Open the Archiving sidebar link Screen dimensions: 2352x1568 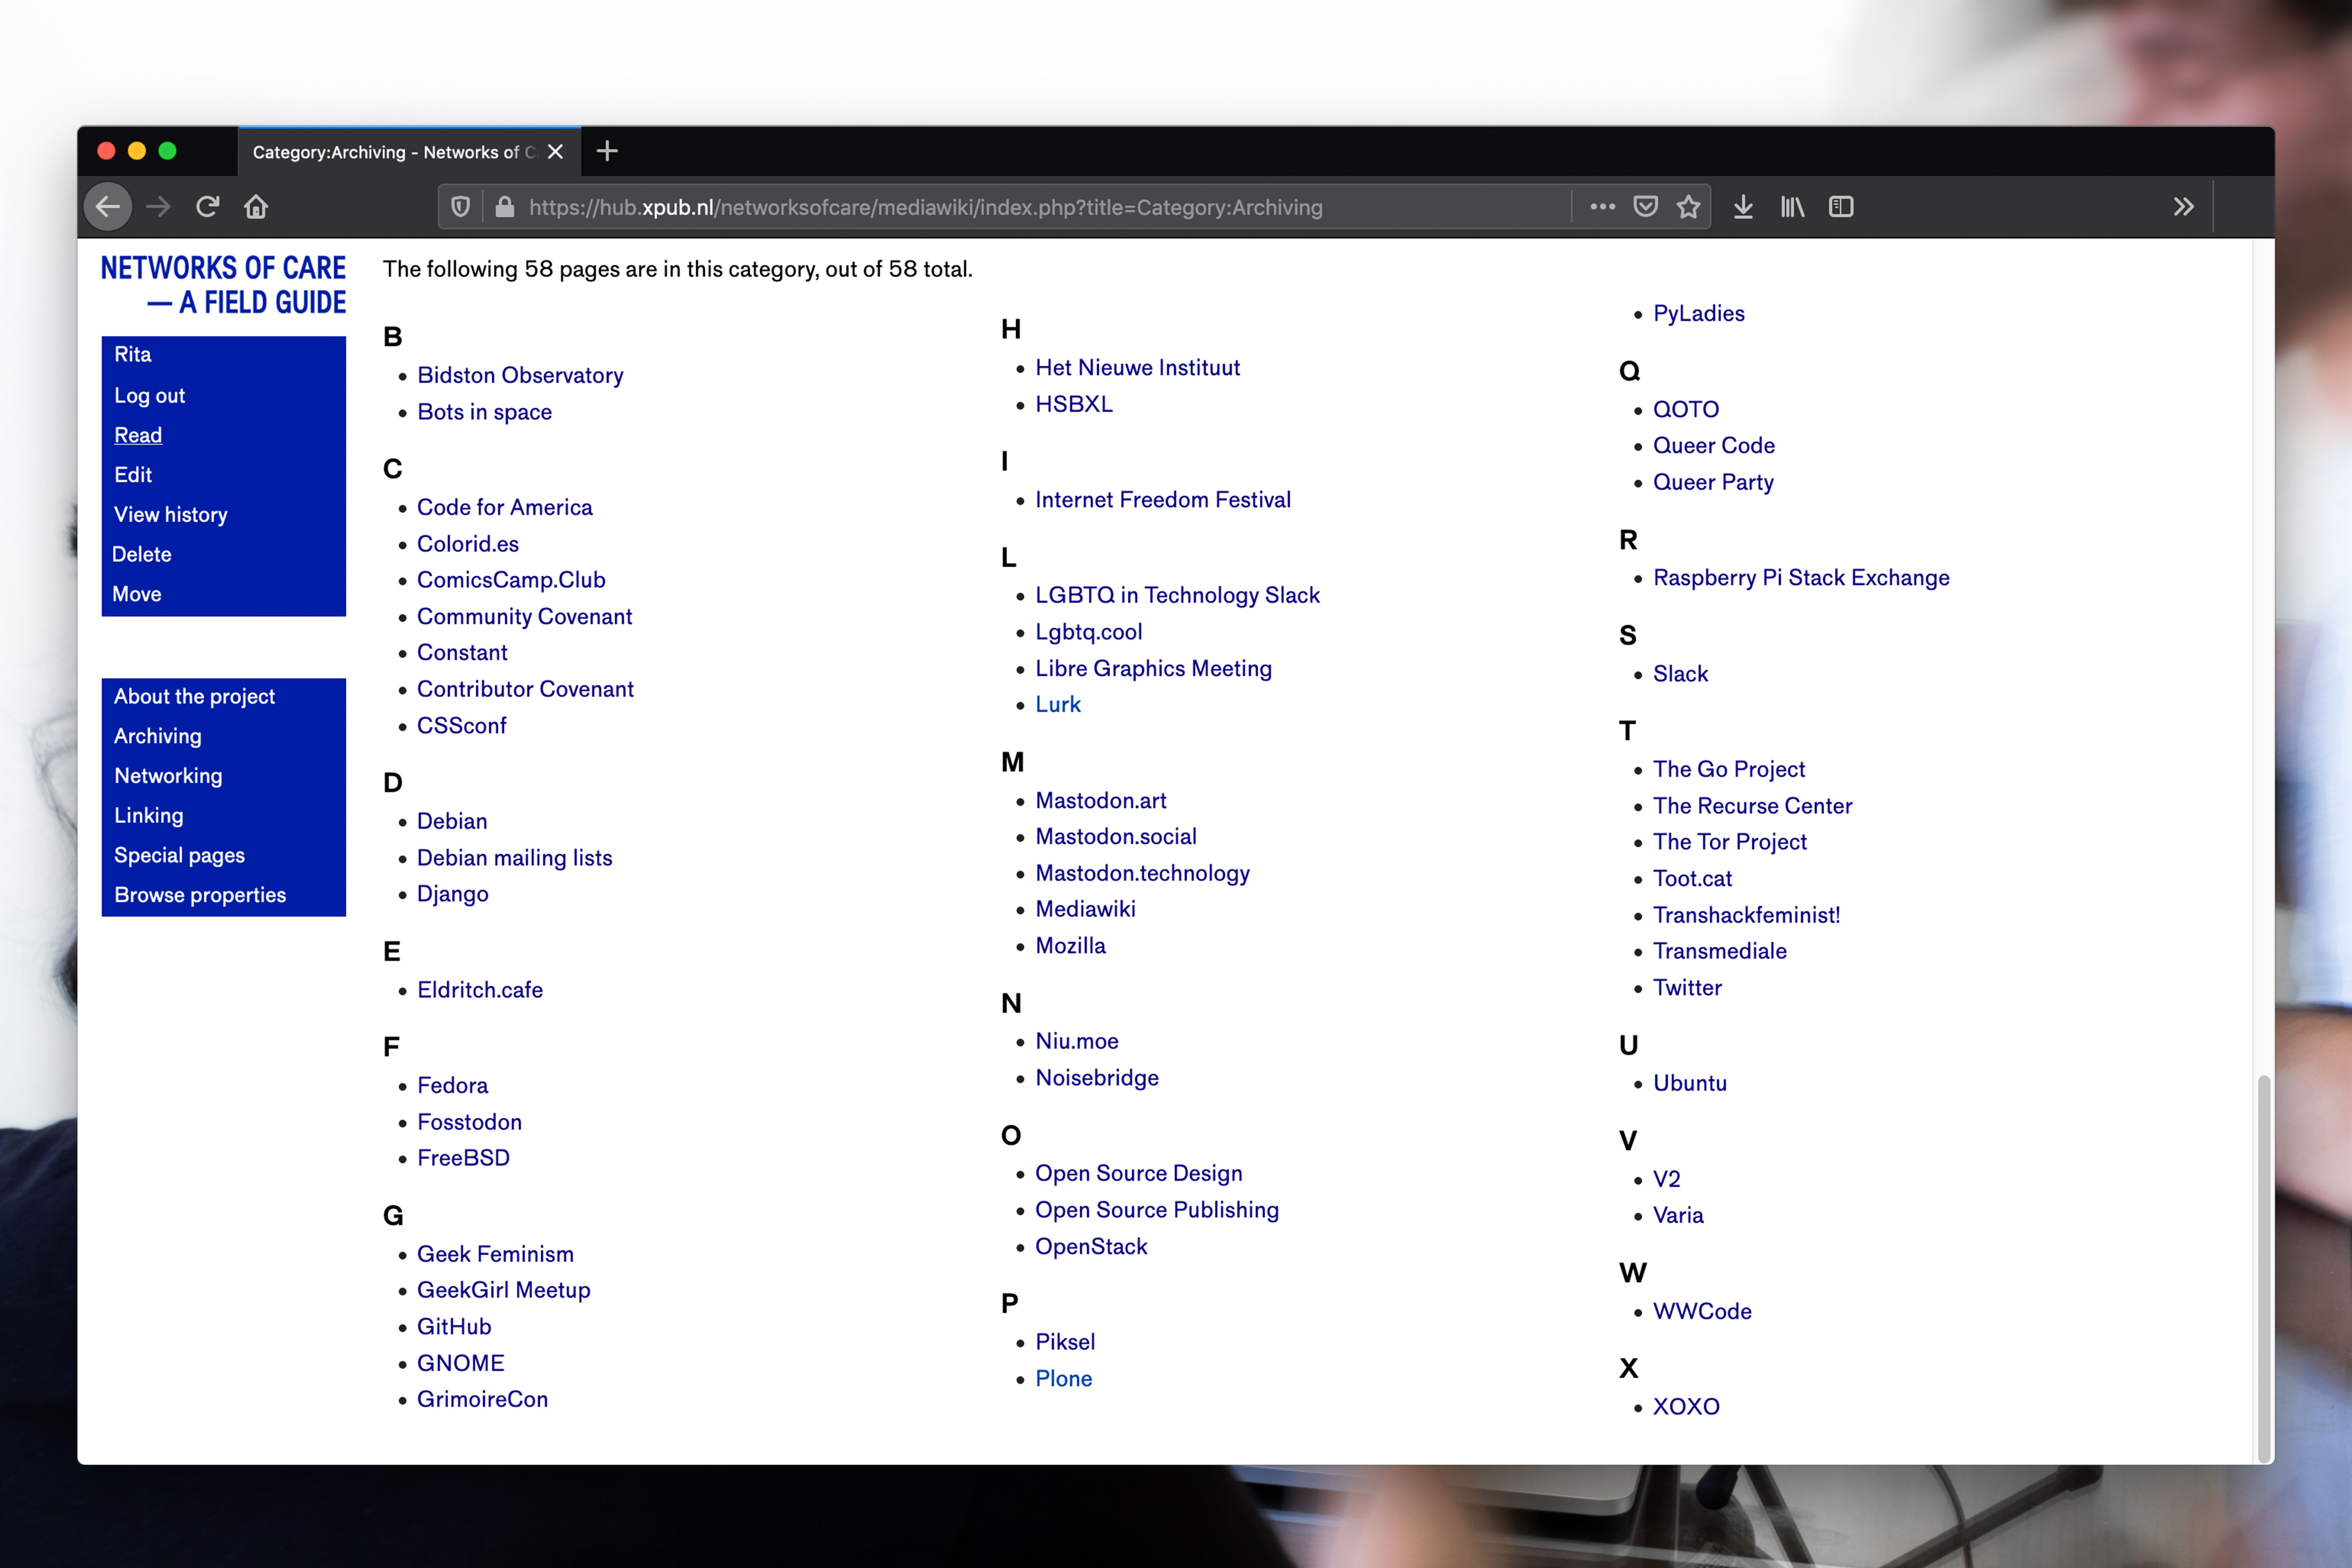(x=158, y=736)
